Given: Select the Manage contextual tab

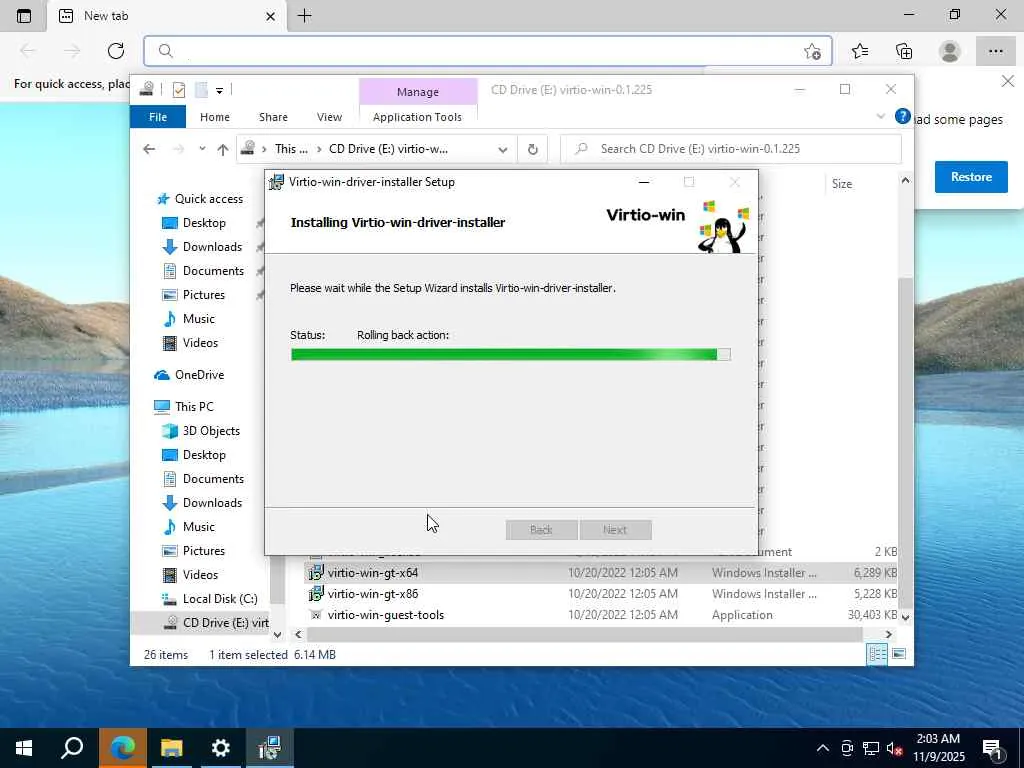Looking at the screenshot, I should coord(418,92).
